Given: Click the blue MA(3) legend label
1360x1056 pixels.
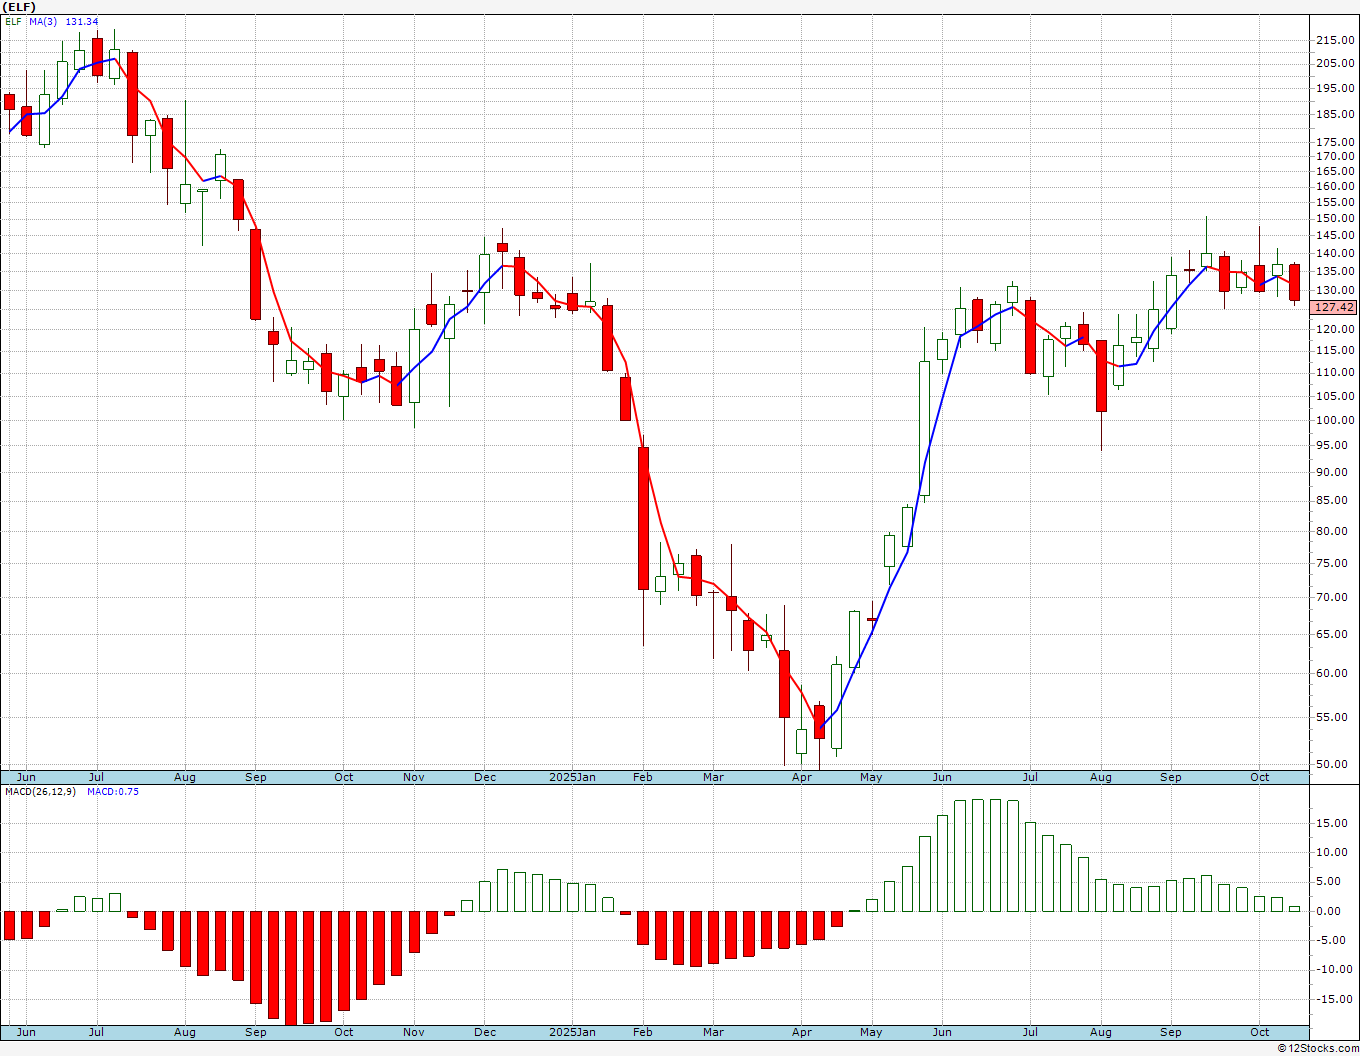Looking at the screenshot, I should click(43, 21).
